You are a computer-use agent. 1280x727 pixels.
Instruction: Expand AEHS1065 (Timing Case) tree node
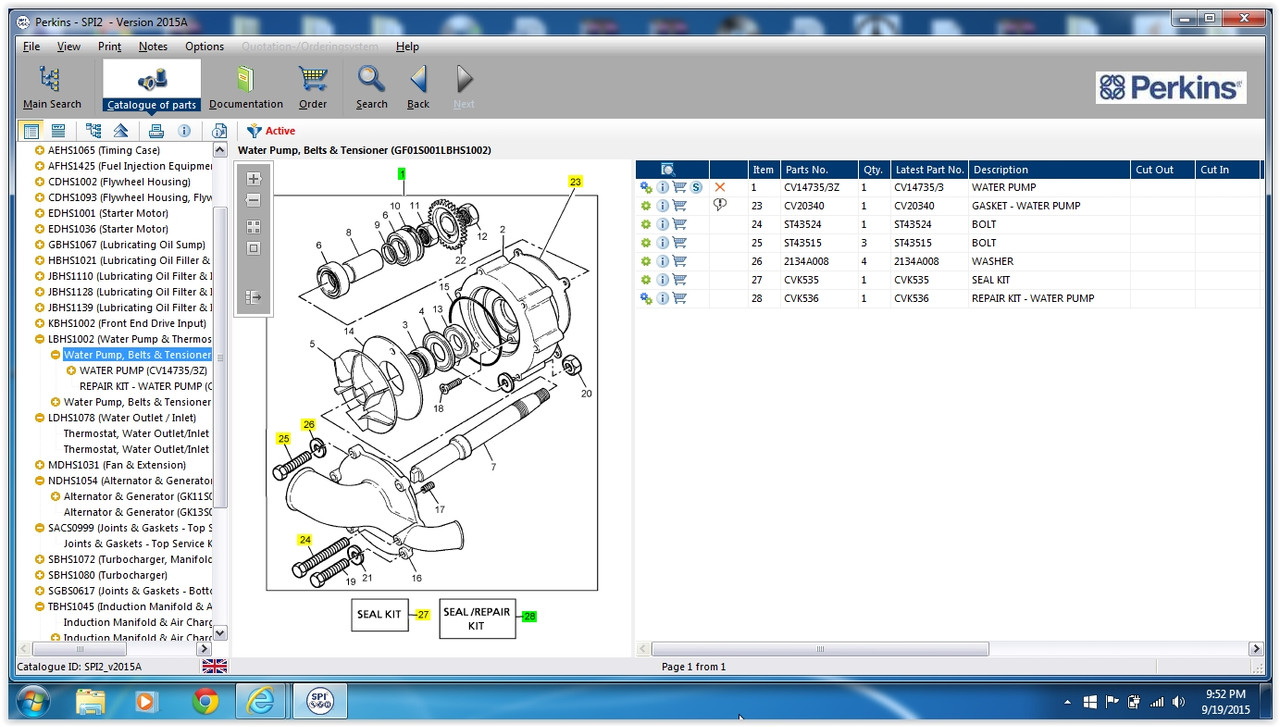[x=39, y=150]
